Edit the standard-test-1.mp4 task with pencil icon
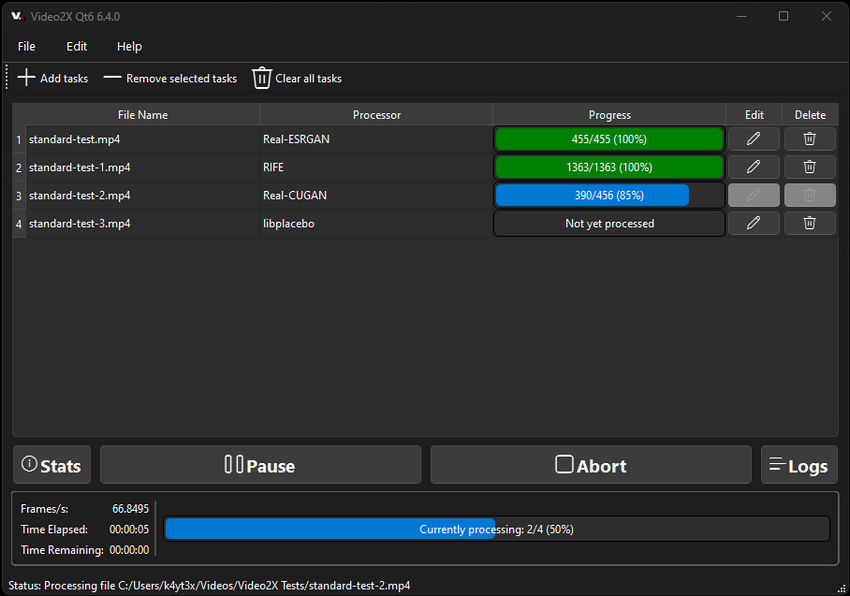The image size is (850, 596). (x=754, y=167)
